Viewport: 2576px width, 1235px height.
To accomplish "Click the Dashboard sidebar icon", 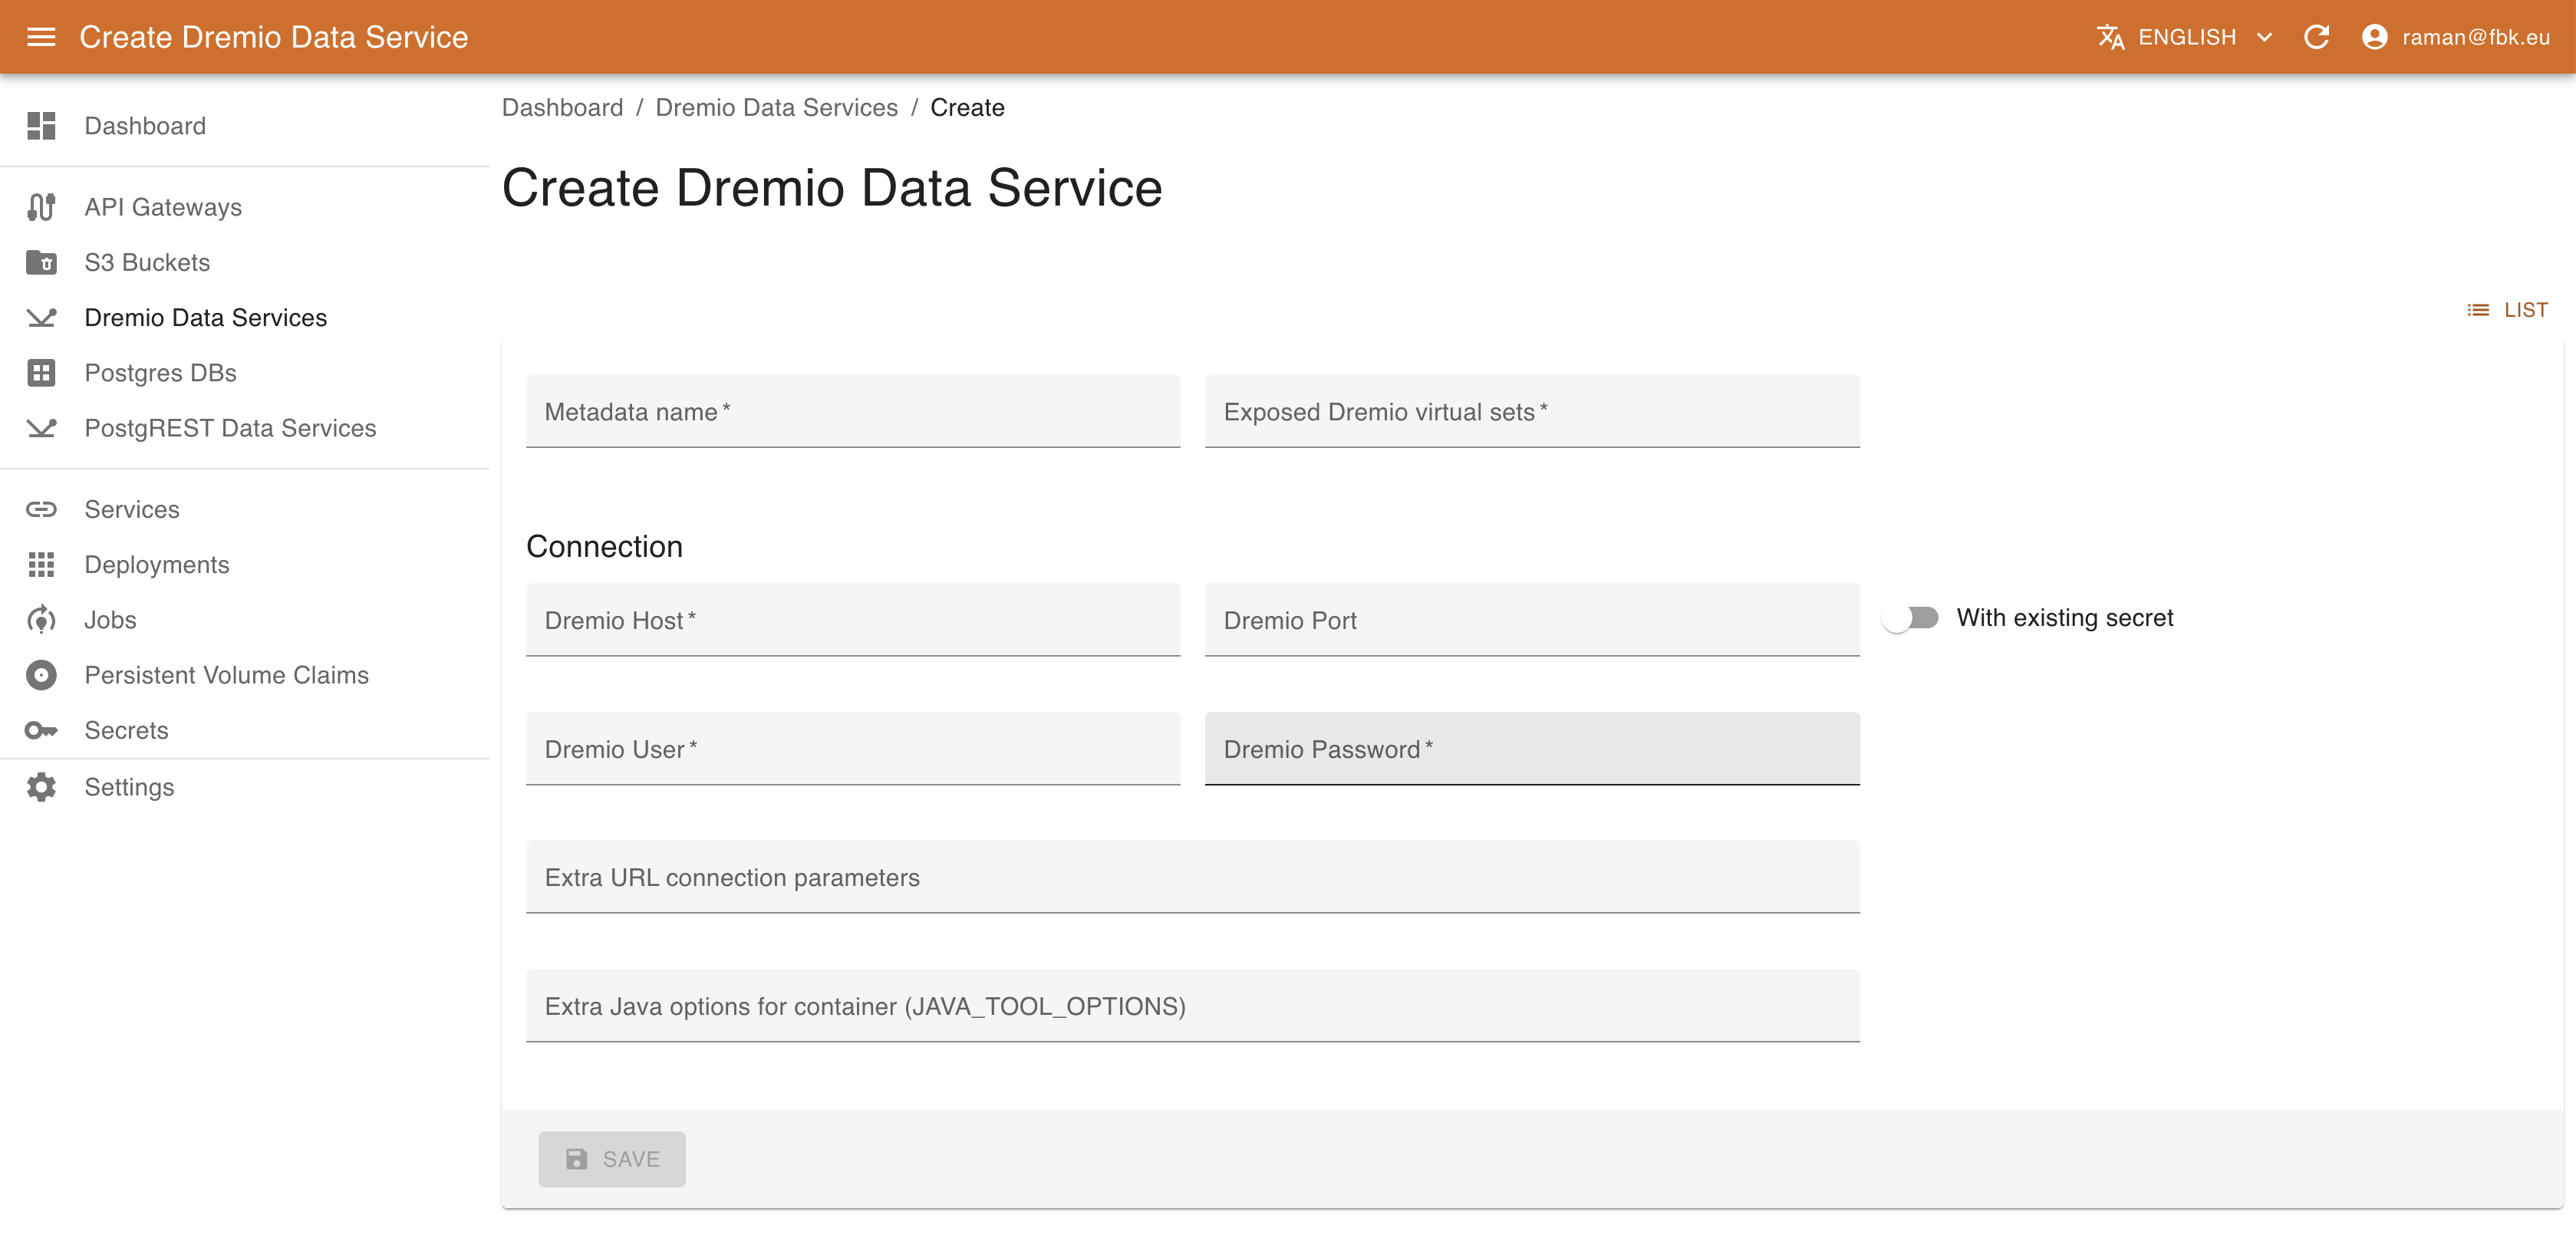I will tap(41, 126).
